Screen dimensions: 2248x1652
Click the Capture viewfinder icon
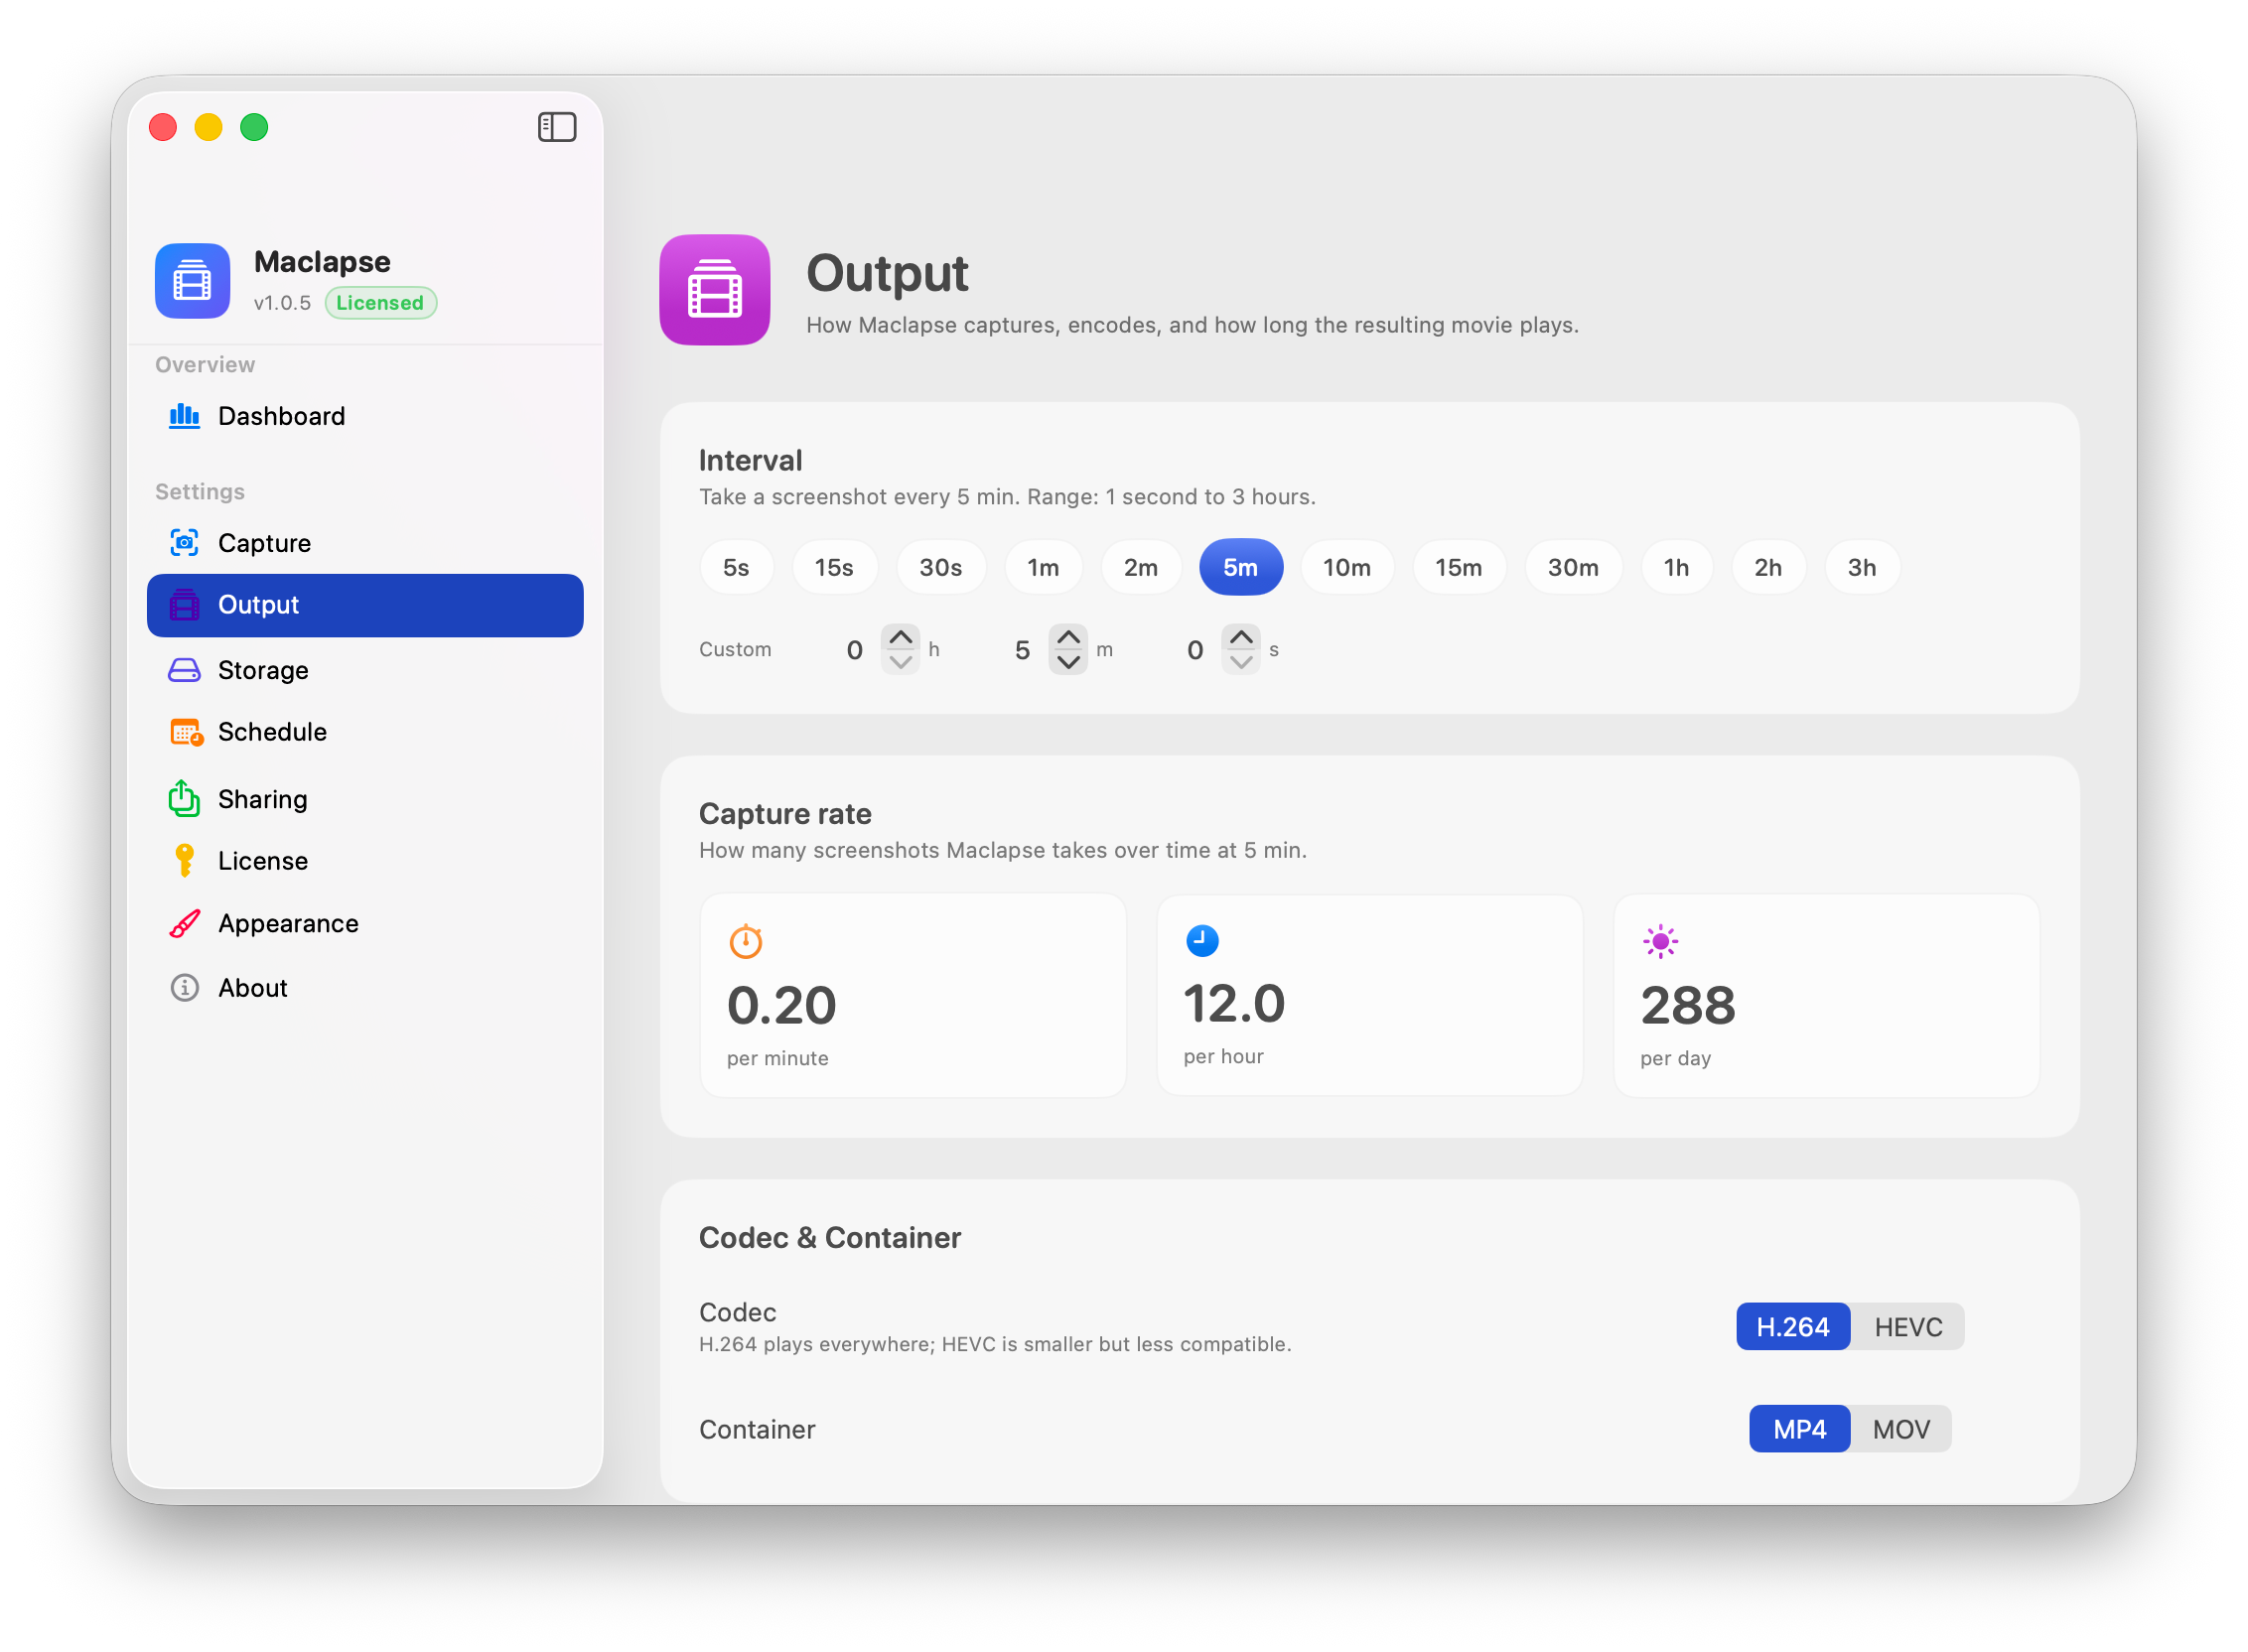[x=184, y=543]
